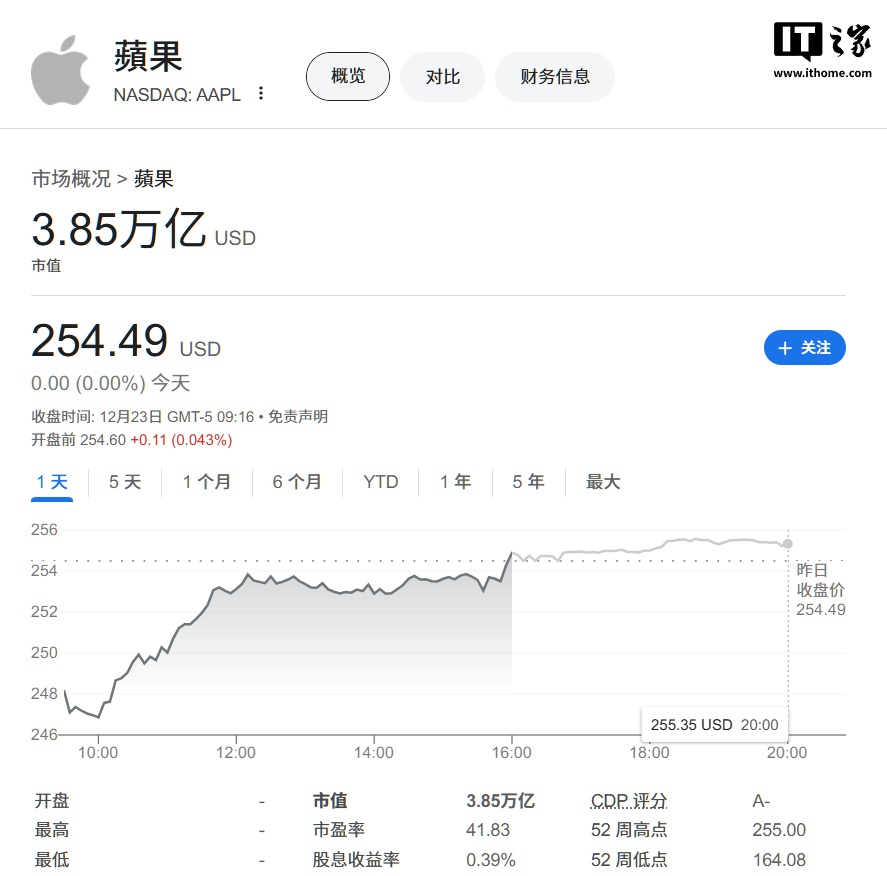This screenshot has height=876, width=887.
Task: Switch chart to 5 年 range
Action: click(528, 482)
